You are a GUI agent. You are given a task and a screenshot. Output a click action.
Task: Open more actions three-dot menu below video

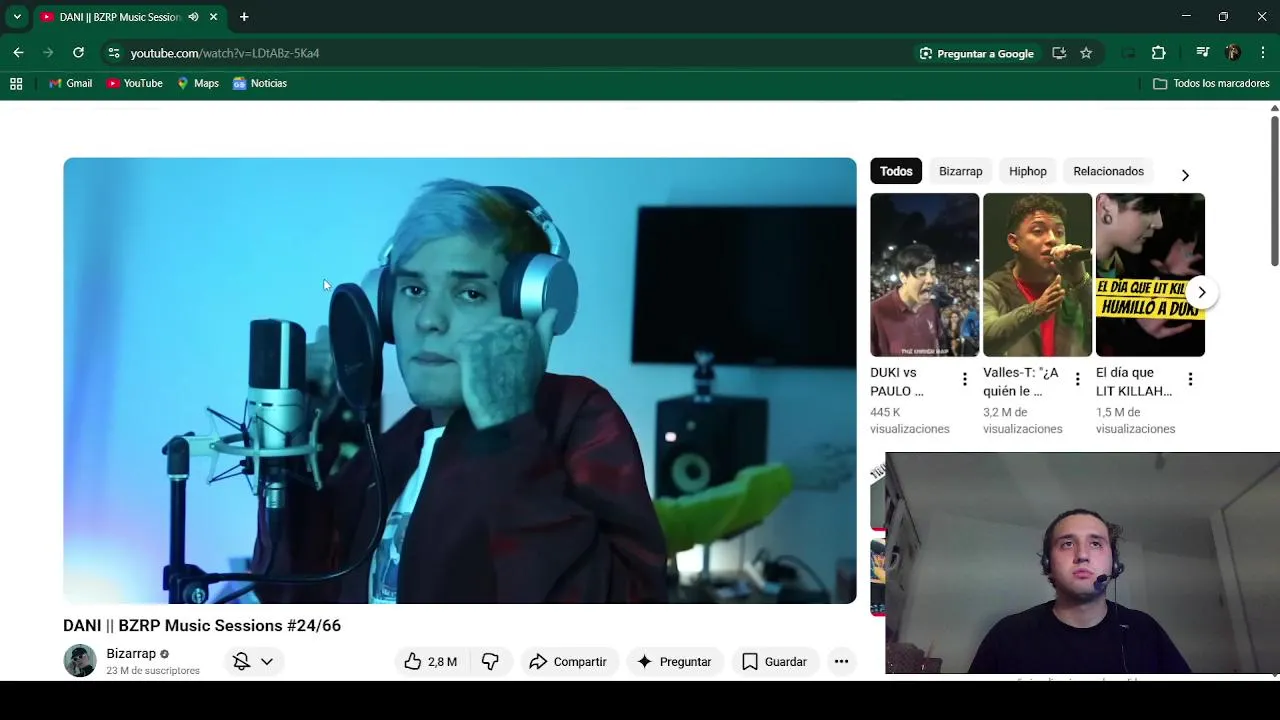841,661
